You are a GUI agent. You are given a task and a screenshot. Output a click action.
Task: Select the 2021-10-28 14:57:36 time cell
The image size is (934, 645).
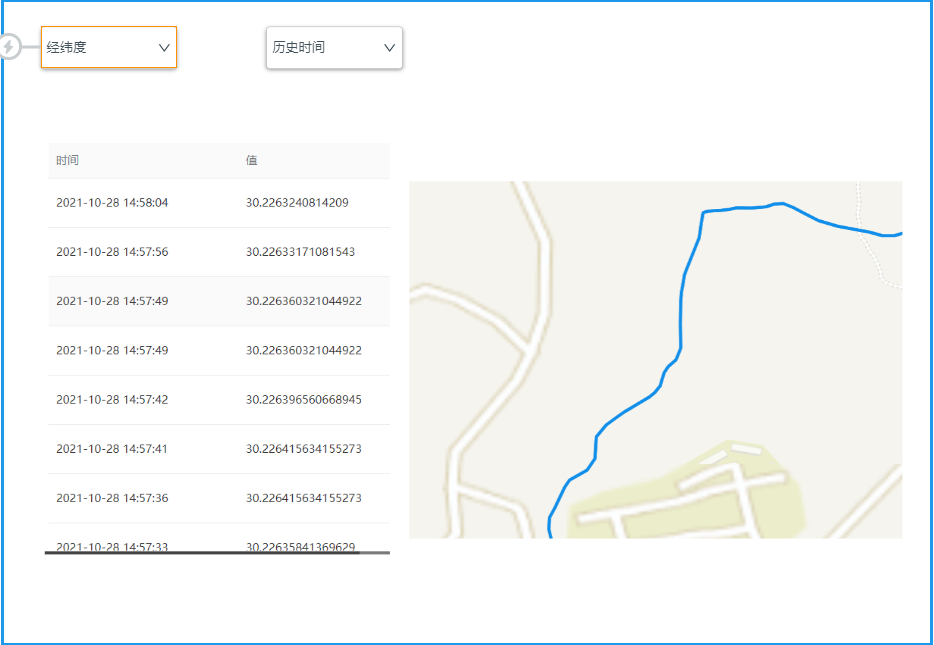113,498
